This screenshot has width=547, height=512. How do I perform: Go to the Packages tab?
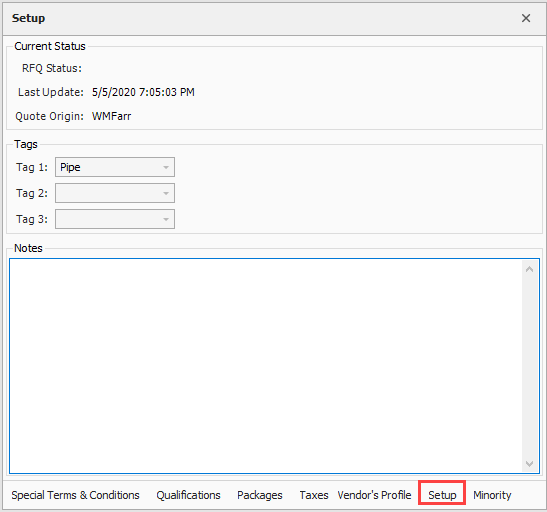(260, 495)
